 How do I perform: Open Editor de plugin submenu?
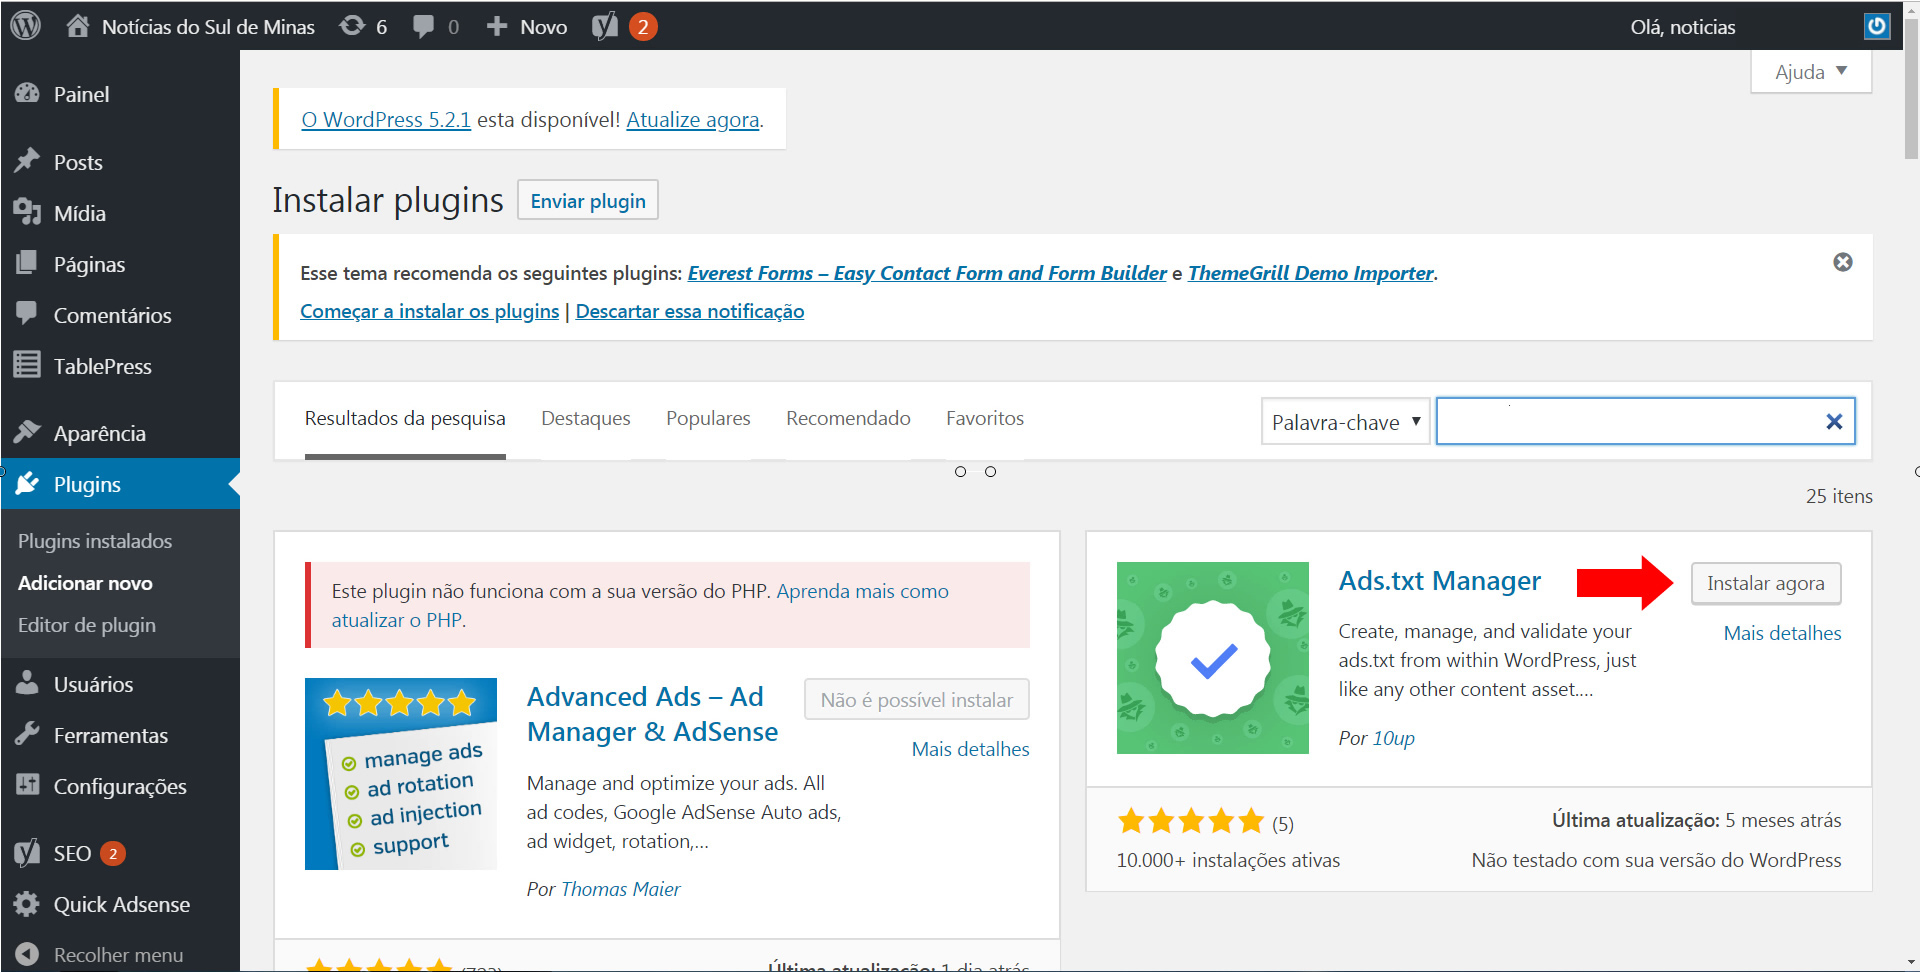point(87,625)
